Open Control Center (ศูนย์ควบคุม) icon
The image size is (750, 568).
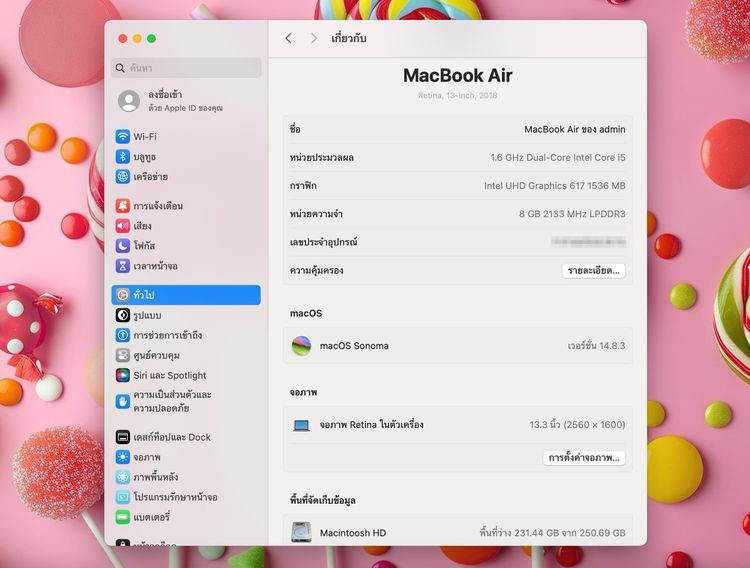[x=123, y=355]
